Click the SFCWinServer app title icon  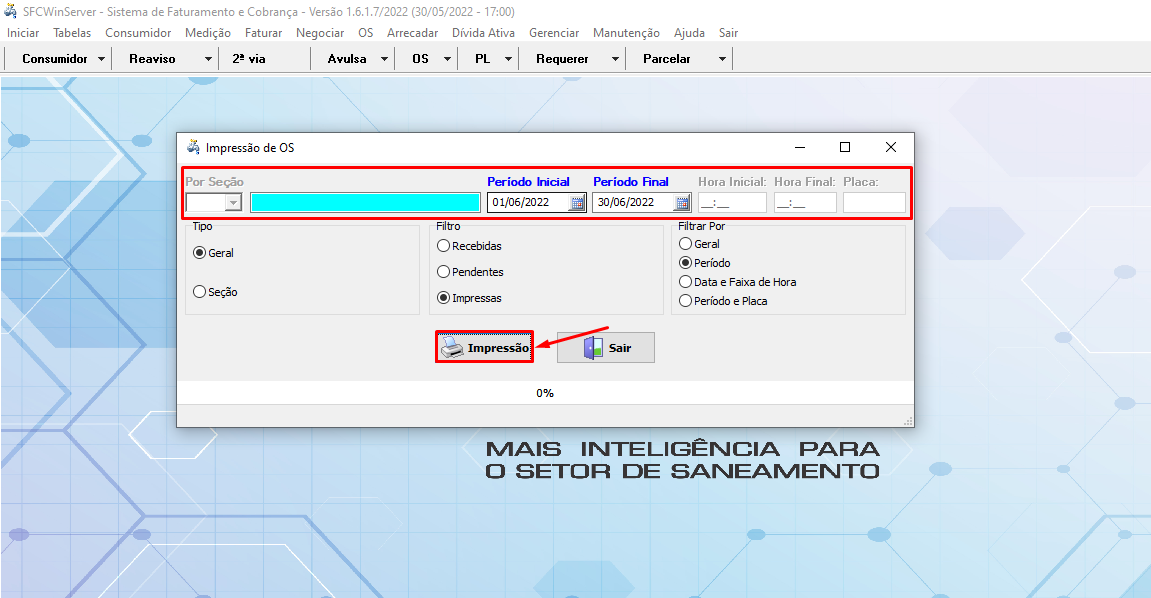click(12, 11)
